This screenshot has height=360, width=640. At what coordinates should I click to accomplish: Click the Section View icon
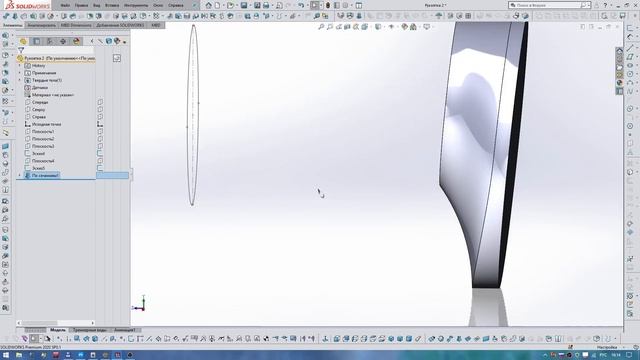[x=347, y=27]
